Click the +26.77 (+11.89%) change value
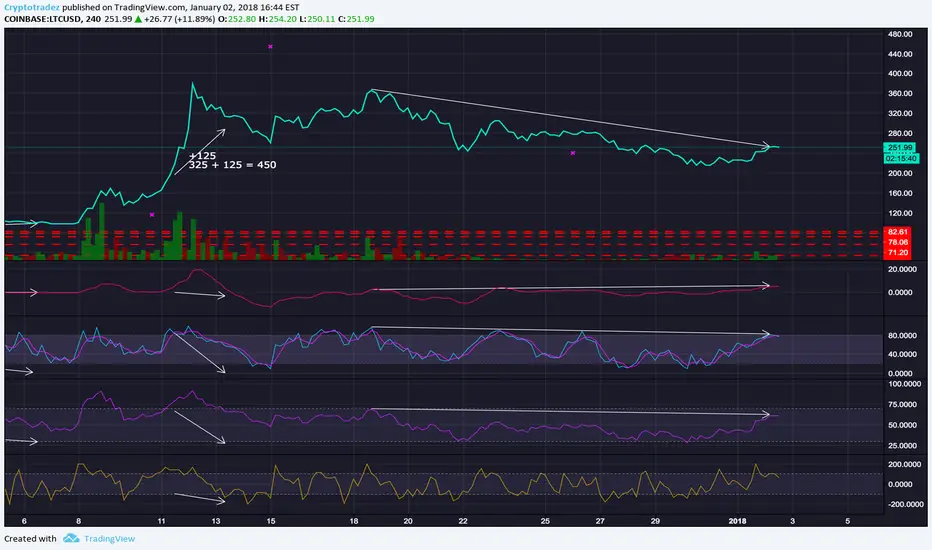The height and width of the screenshot is (550, 932). point(179,19)
